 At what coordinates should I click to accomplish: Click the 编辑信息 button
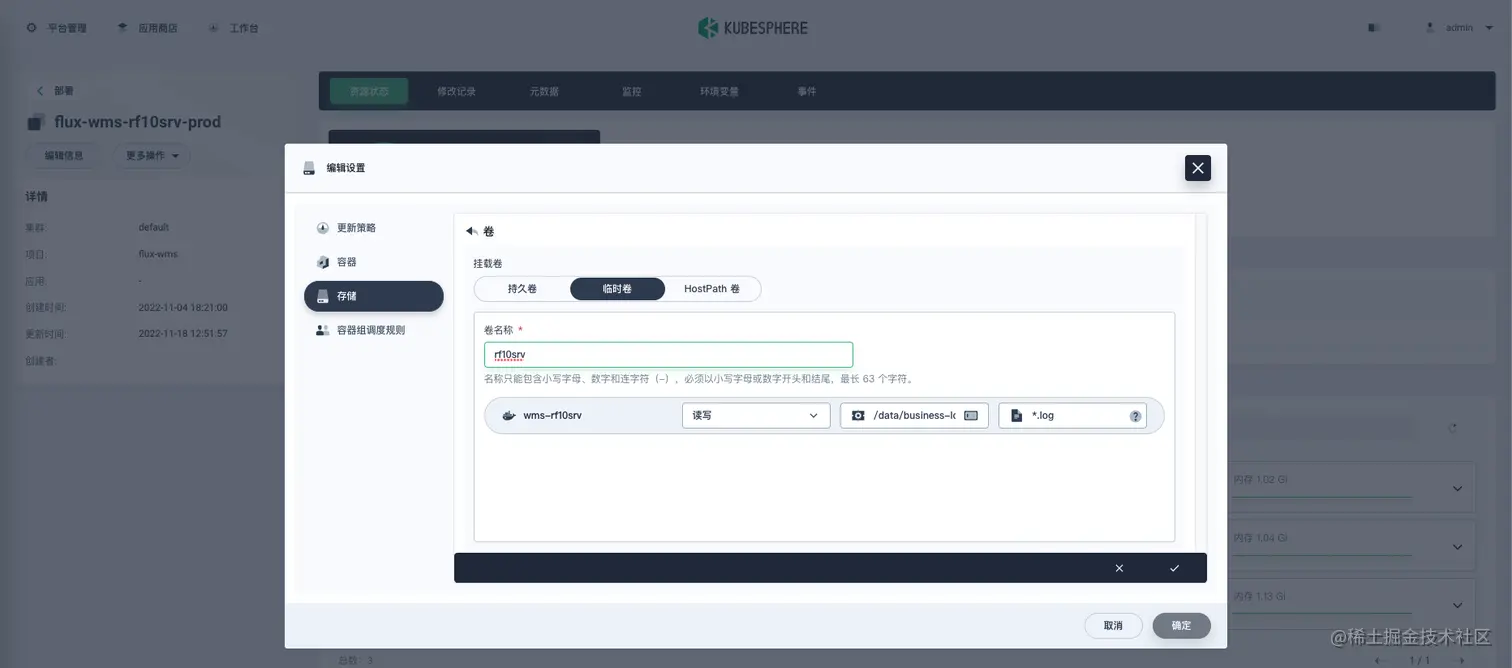pyautogui.click(x=64, y=156)
